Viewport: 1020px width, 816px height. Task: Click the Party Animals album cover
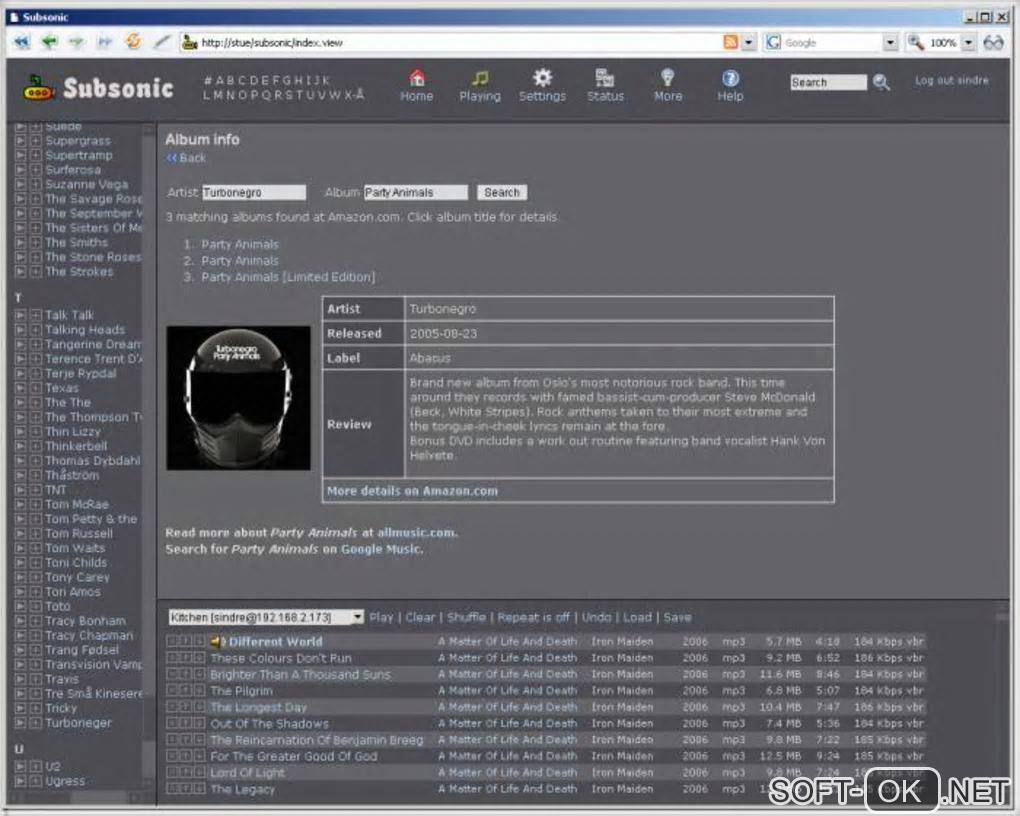pos(239,398)
